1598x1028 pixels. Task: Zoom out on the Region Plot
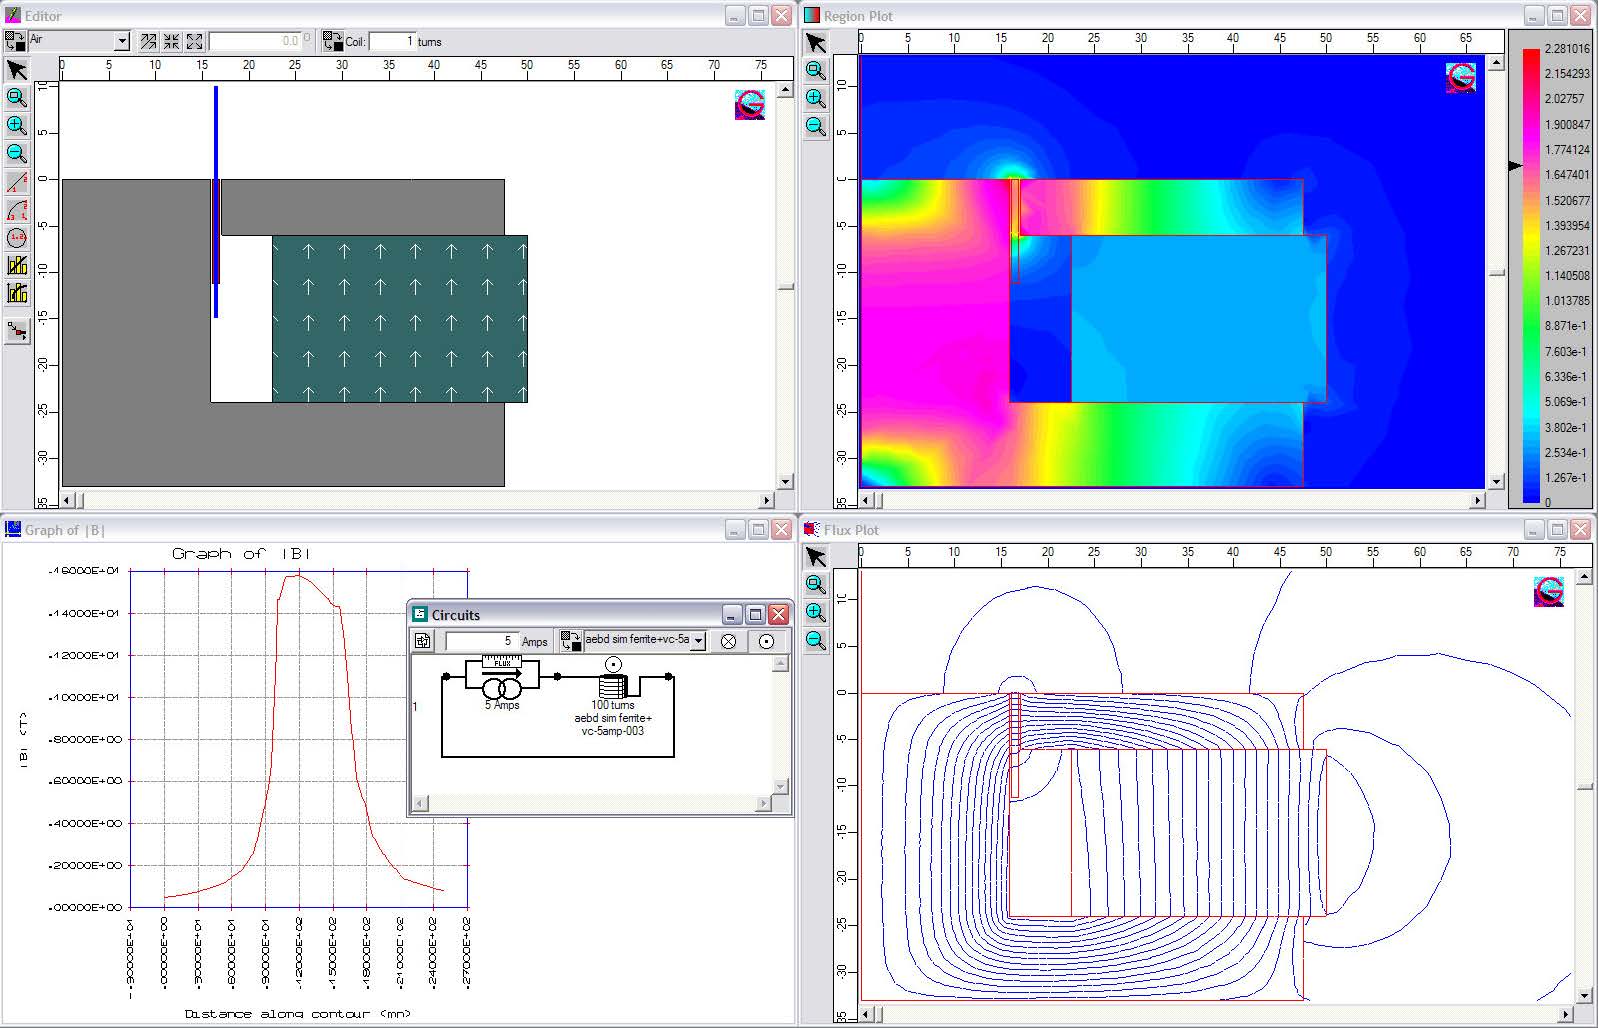coord(816,127)
